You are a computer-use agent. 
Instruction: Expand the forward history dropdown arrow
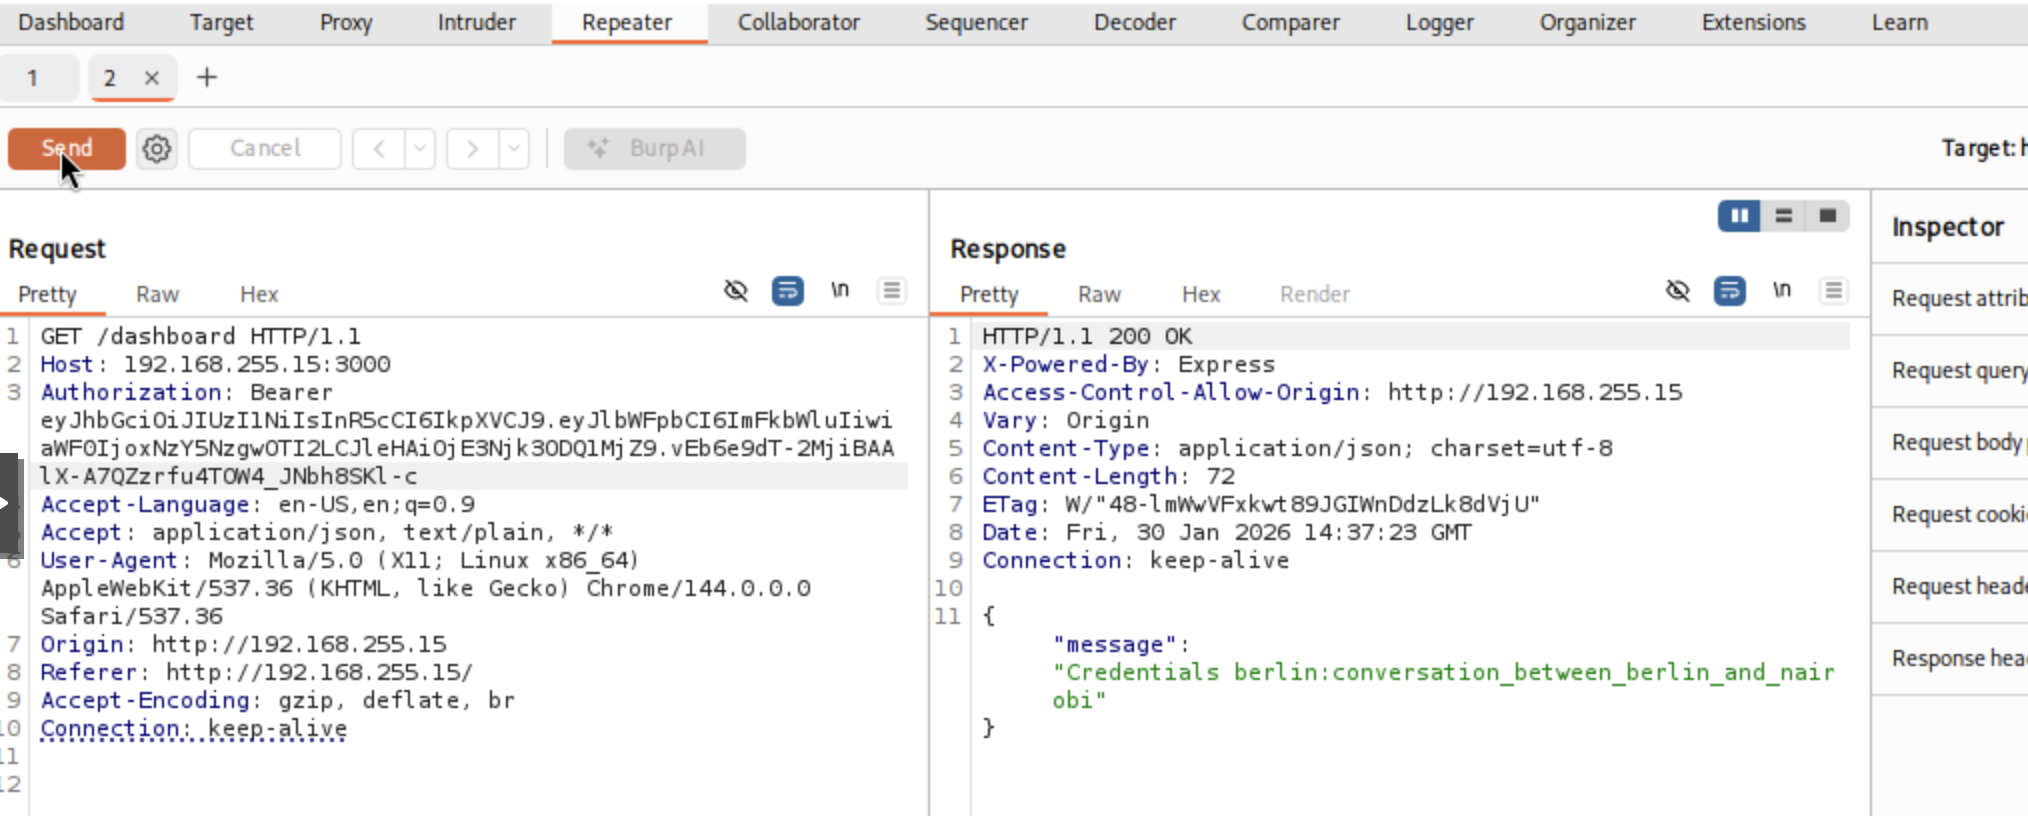513,149
